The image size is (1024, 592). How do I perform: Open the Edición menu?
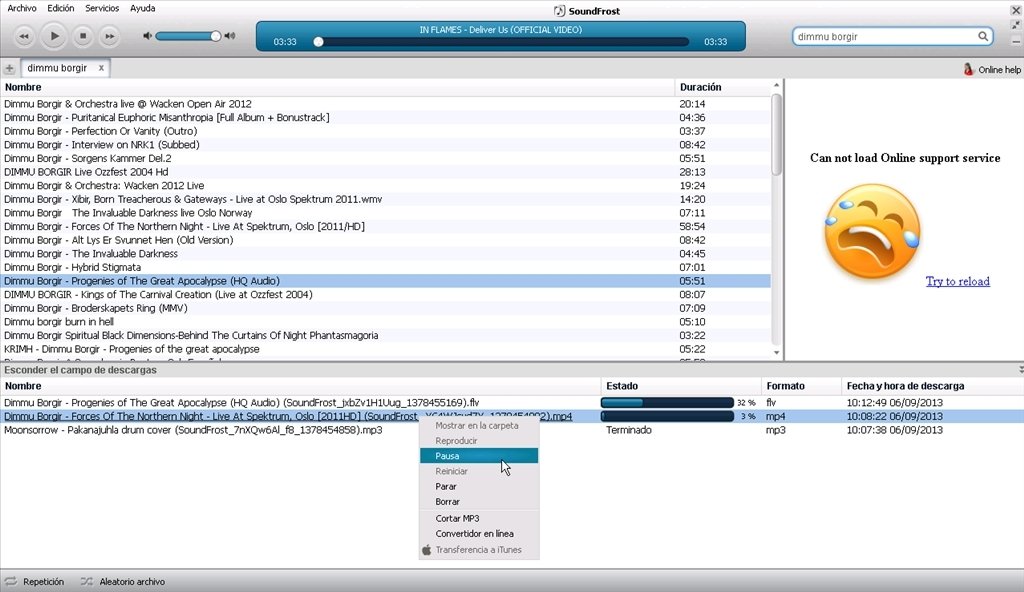click(x=61, y=8)
